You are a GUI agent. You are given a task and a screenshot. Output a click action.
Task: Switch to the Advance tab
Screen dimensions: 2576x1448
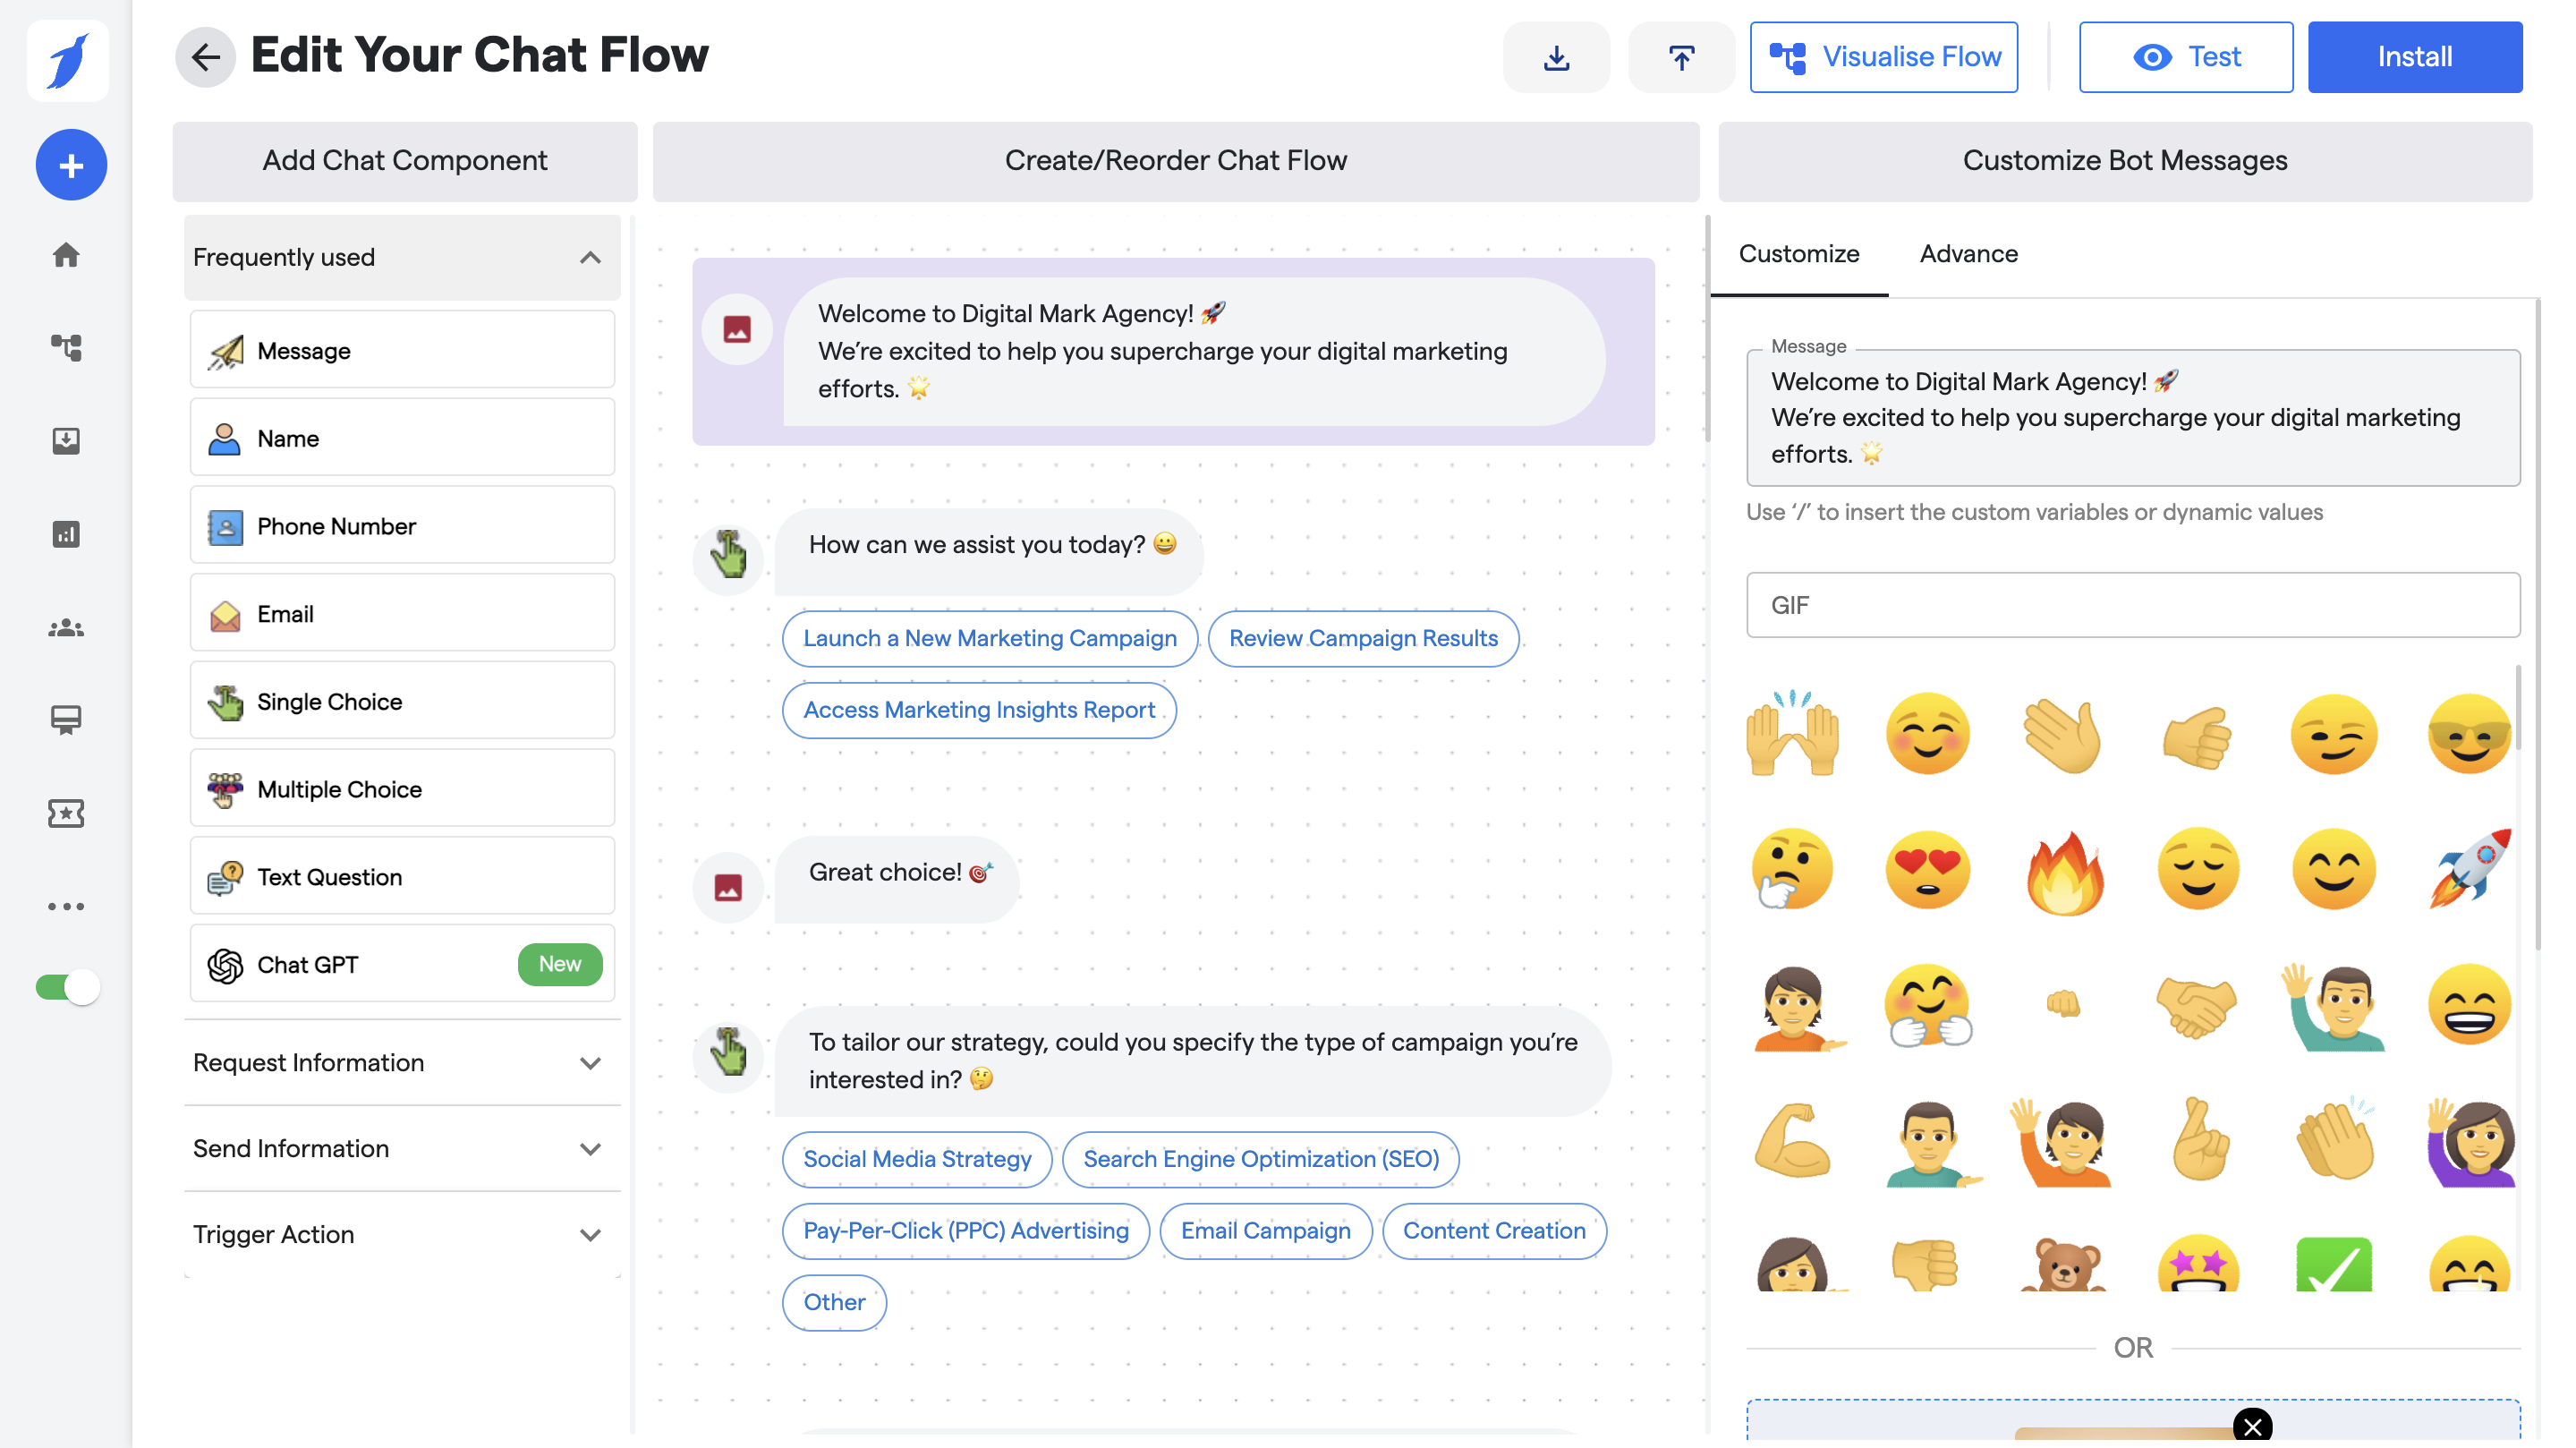pos(1968,254)
